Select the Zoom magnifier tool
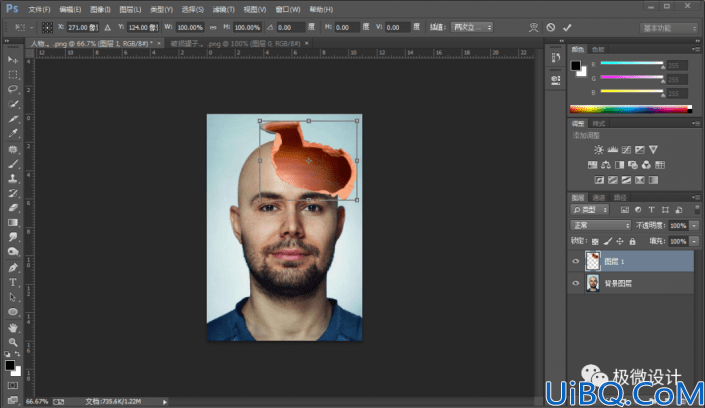This screenshot has height=408, width=705. (x=13, y=342)
